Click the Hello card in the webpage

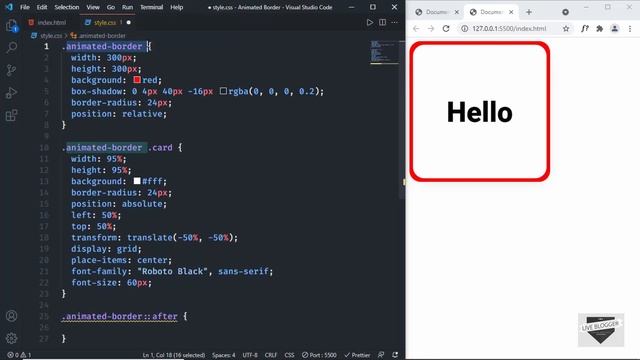click(x=480, y=111)
